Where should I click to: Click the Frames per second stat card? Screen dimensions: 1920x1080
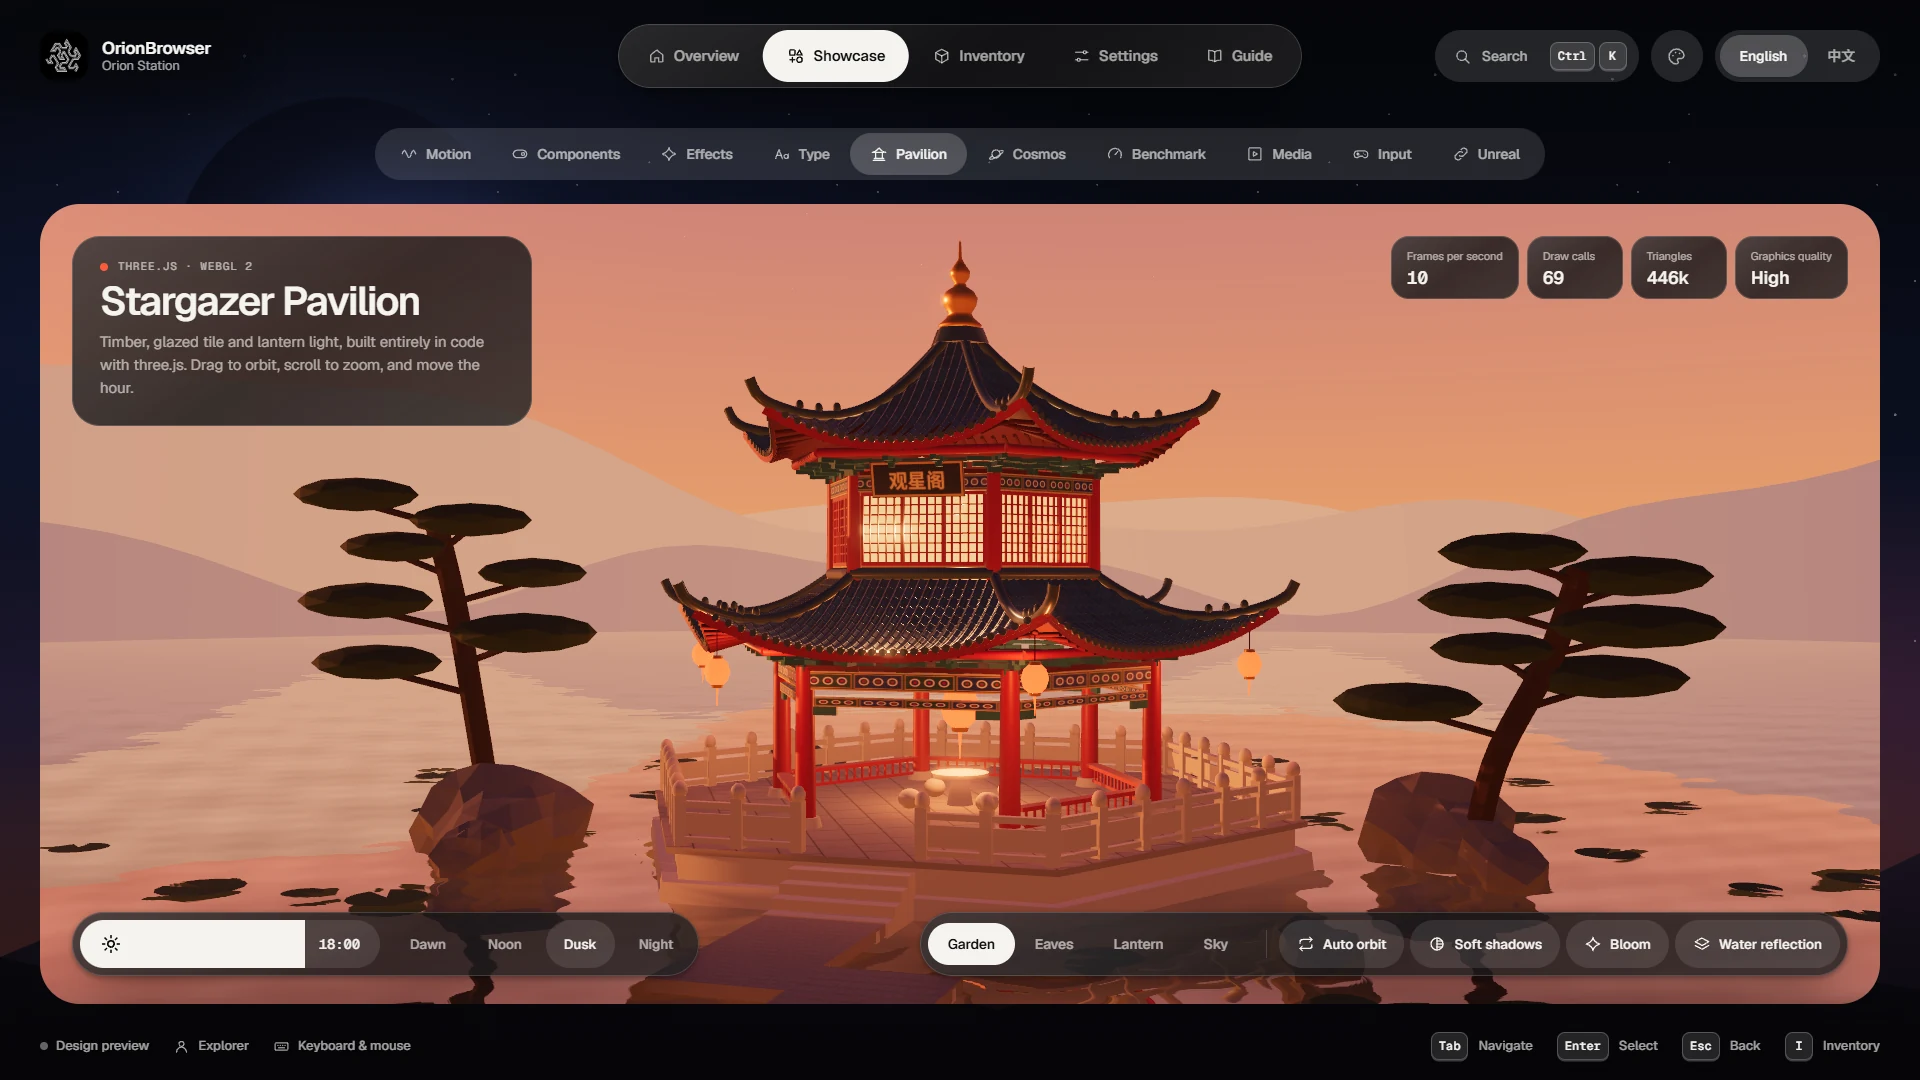(x=1454, y=267)
